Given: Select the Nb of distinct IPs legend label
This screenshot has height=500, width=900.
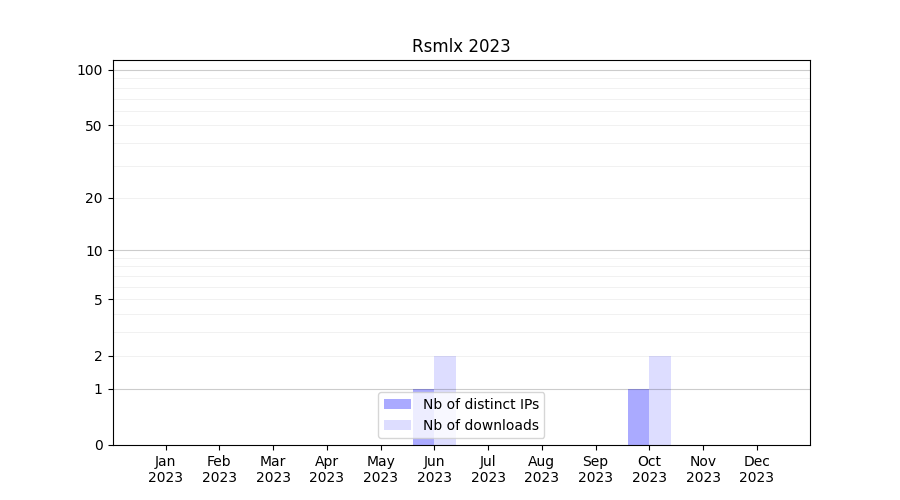Looking at the screenshot, I should coord(481,404).
